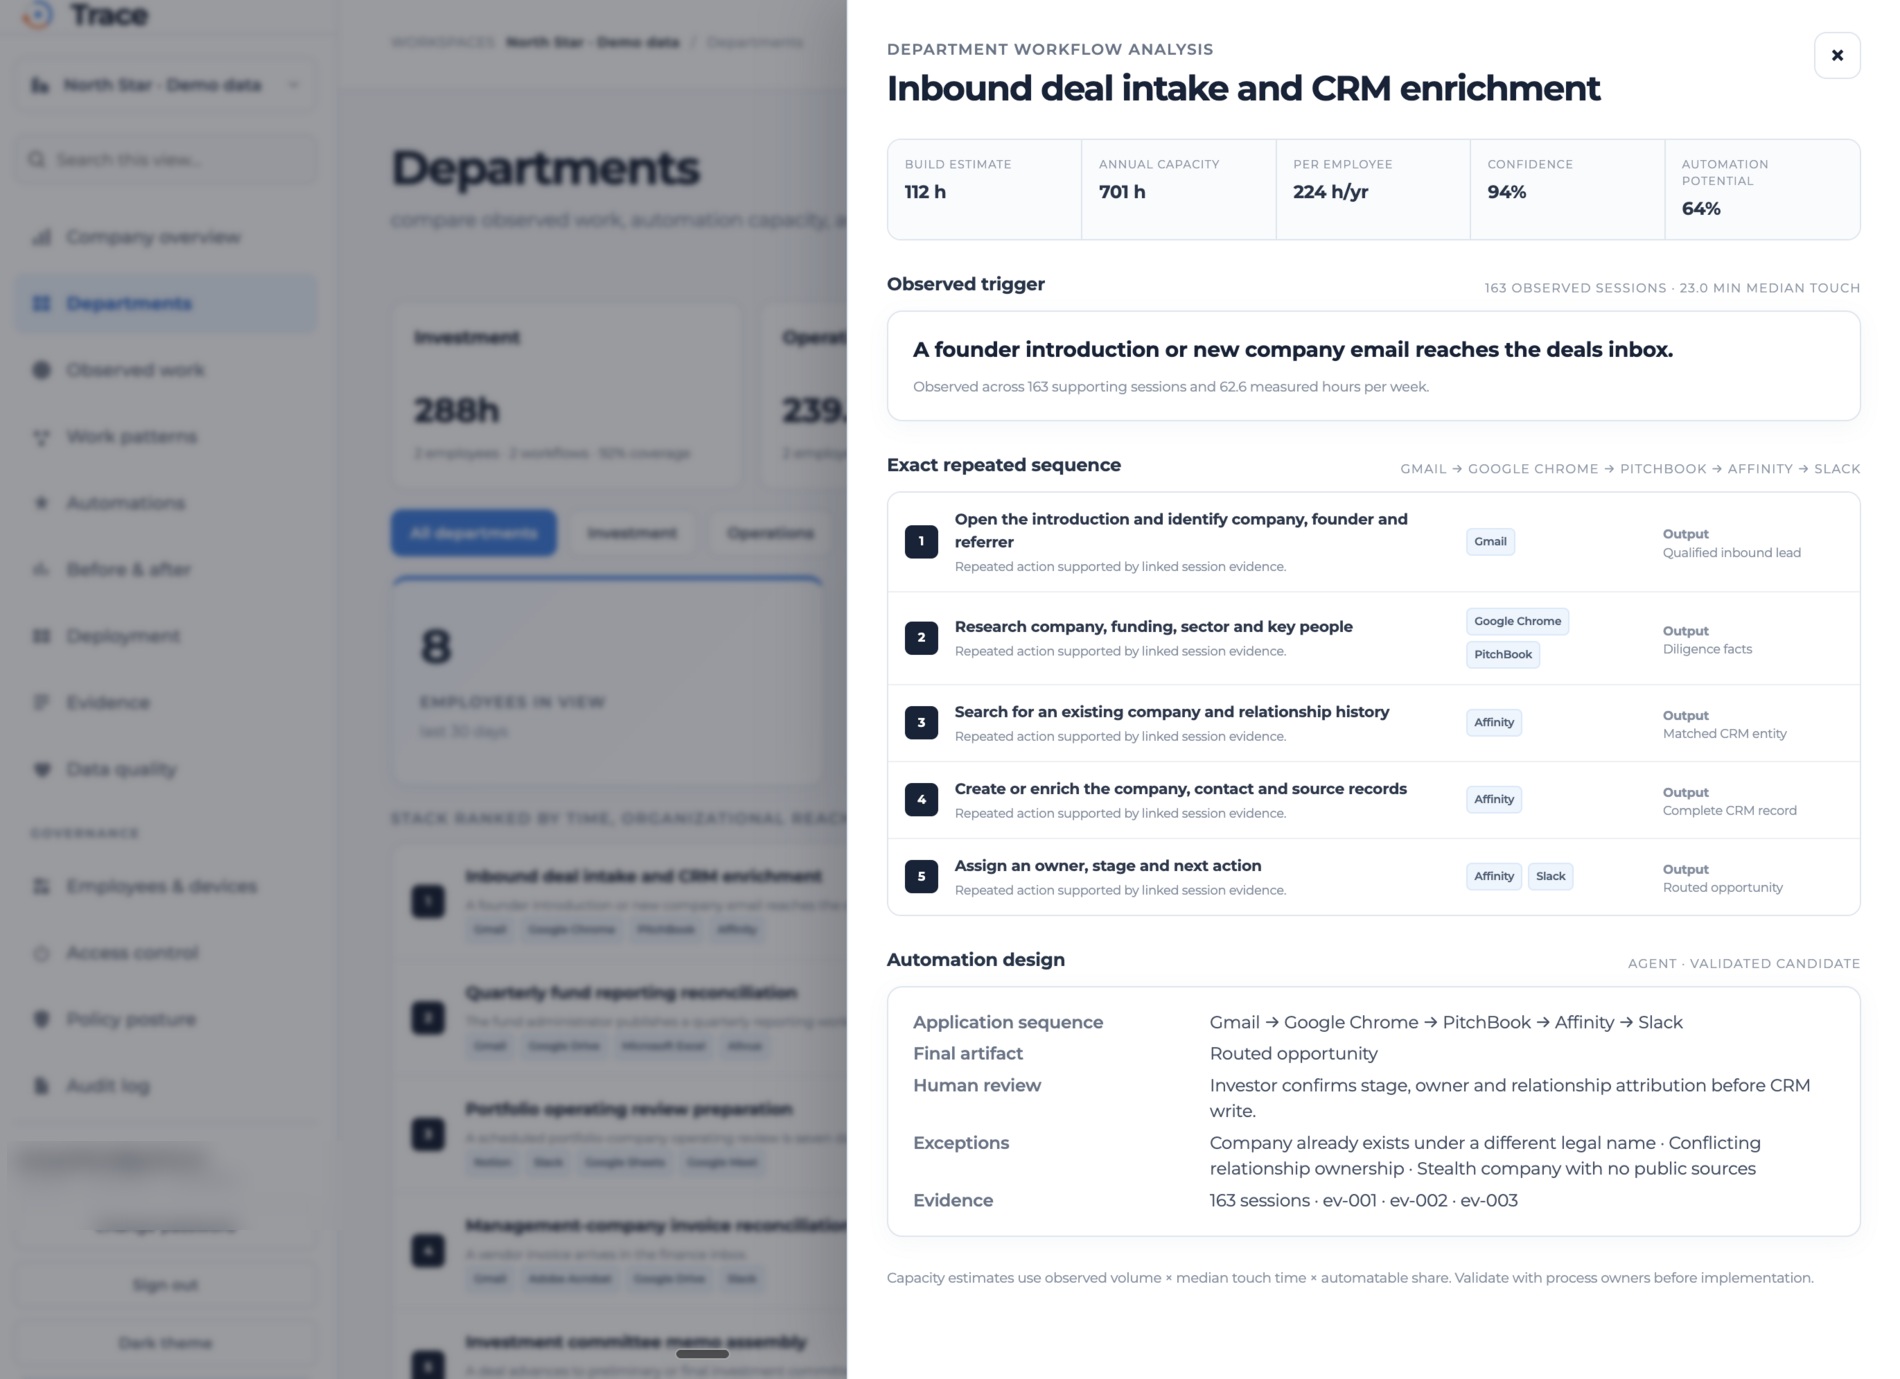
Task: Click the Deployment sidebar icon
Action: coord(41,636)
